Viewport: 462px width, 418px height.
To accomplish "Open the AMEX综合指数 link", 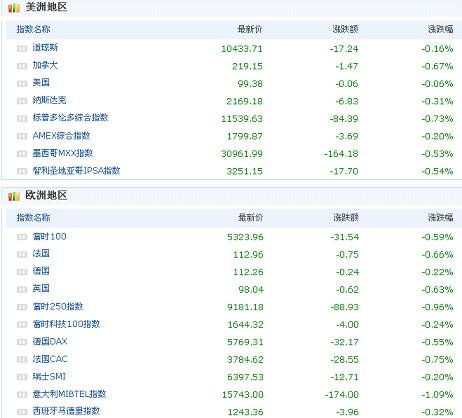I will [61, 136].
